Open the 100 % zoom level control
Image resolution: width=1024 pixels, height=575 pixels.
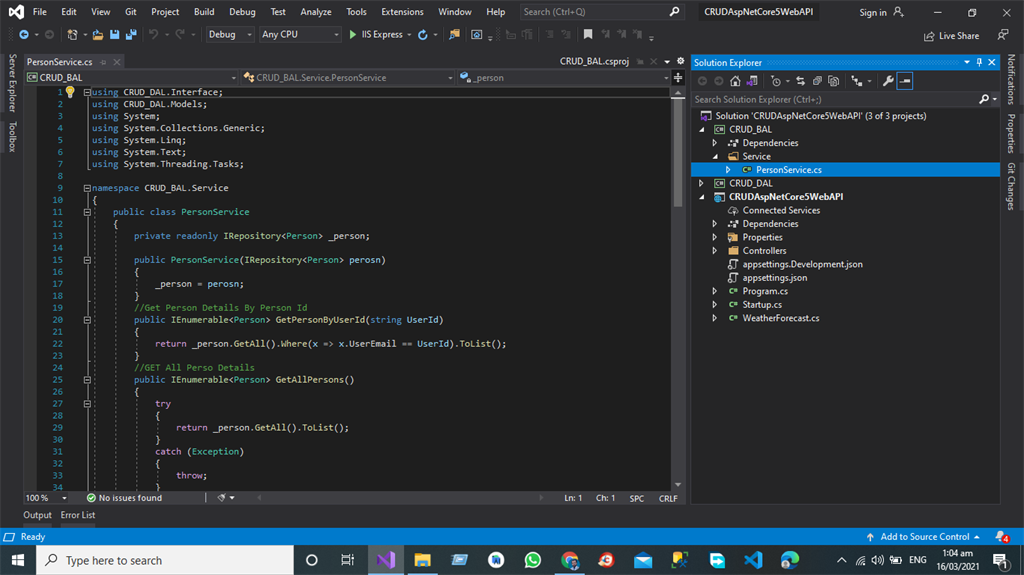(47, 497)
